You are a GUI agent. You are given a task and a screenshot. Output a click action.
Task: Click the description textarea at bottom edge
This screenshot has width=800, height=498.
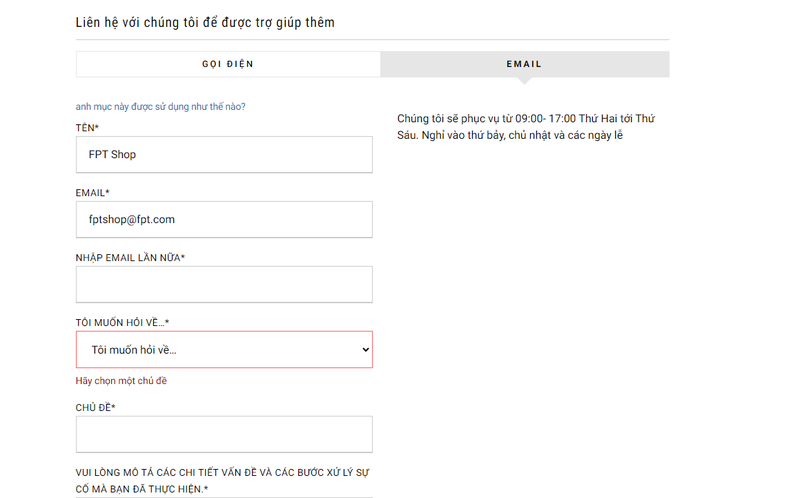[x=224, y=496]
